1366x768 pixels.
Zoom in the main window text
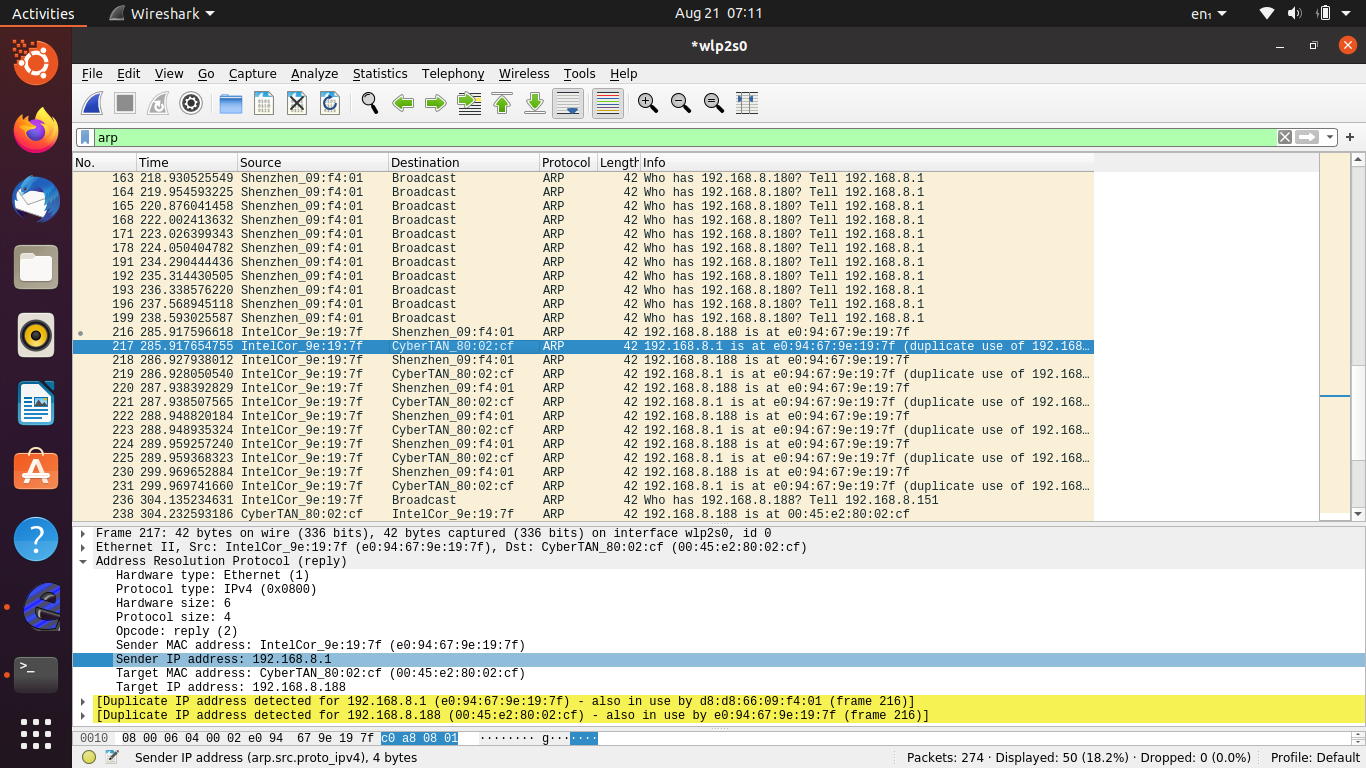648,103
